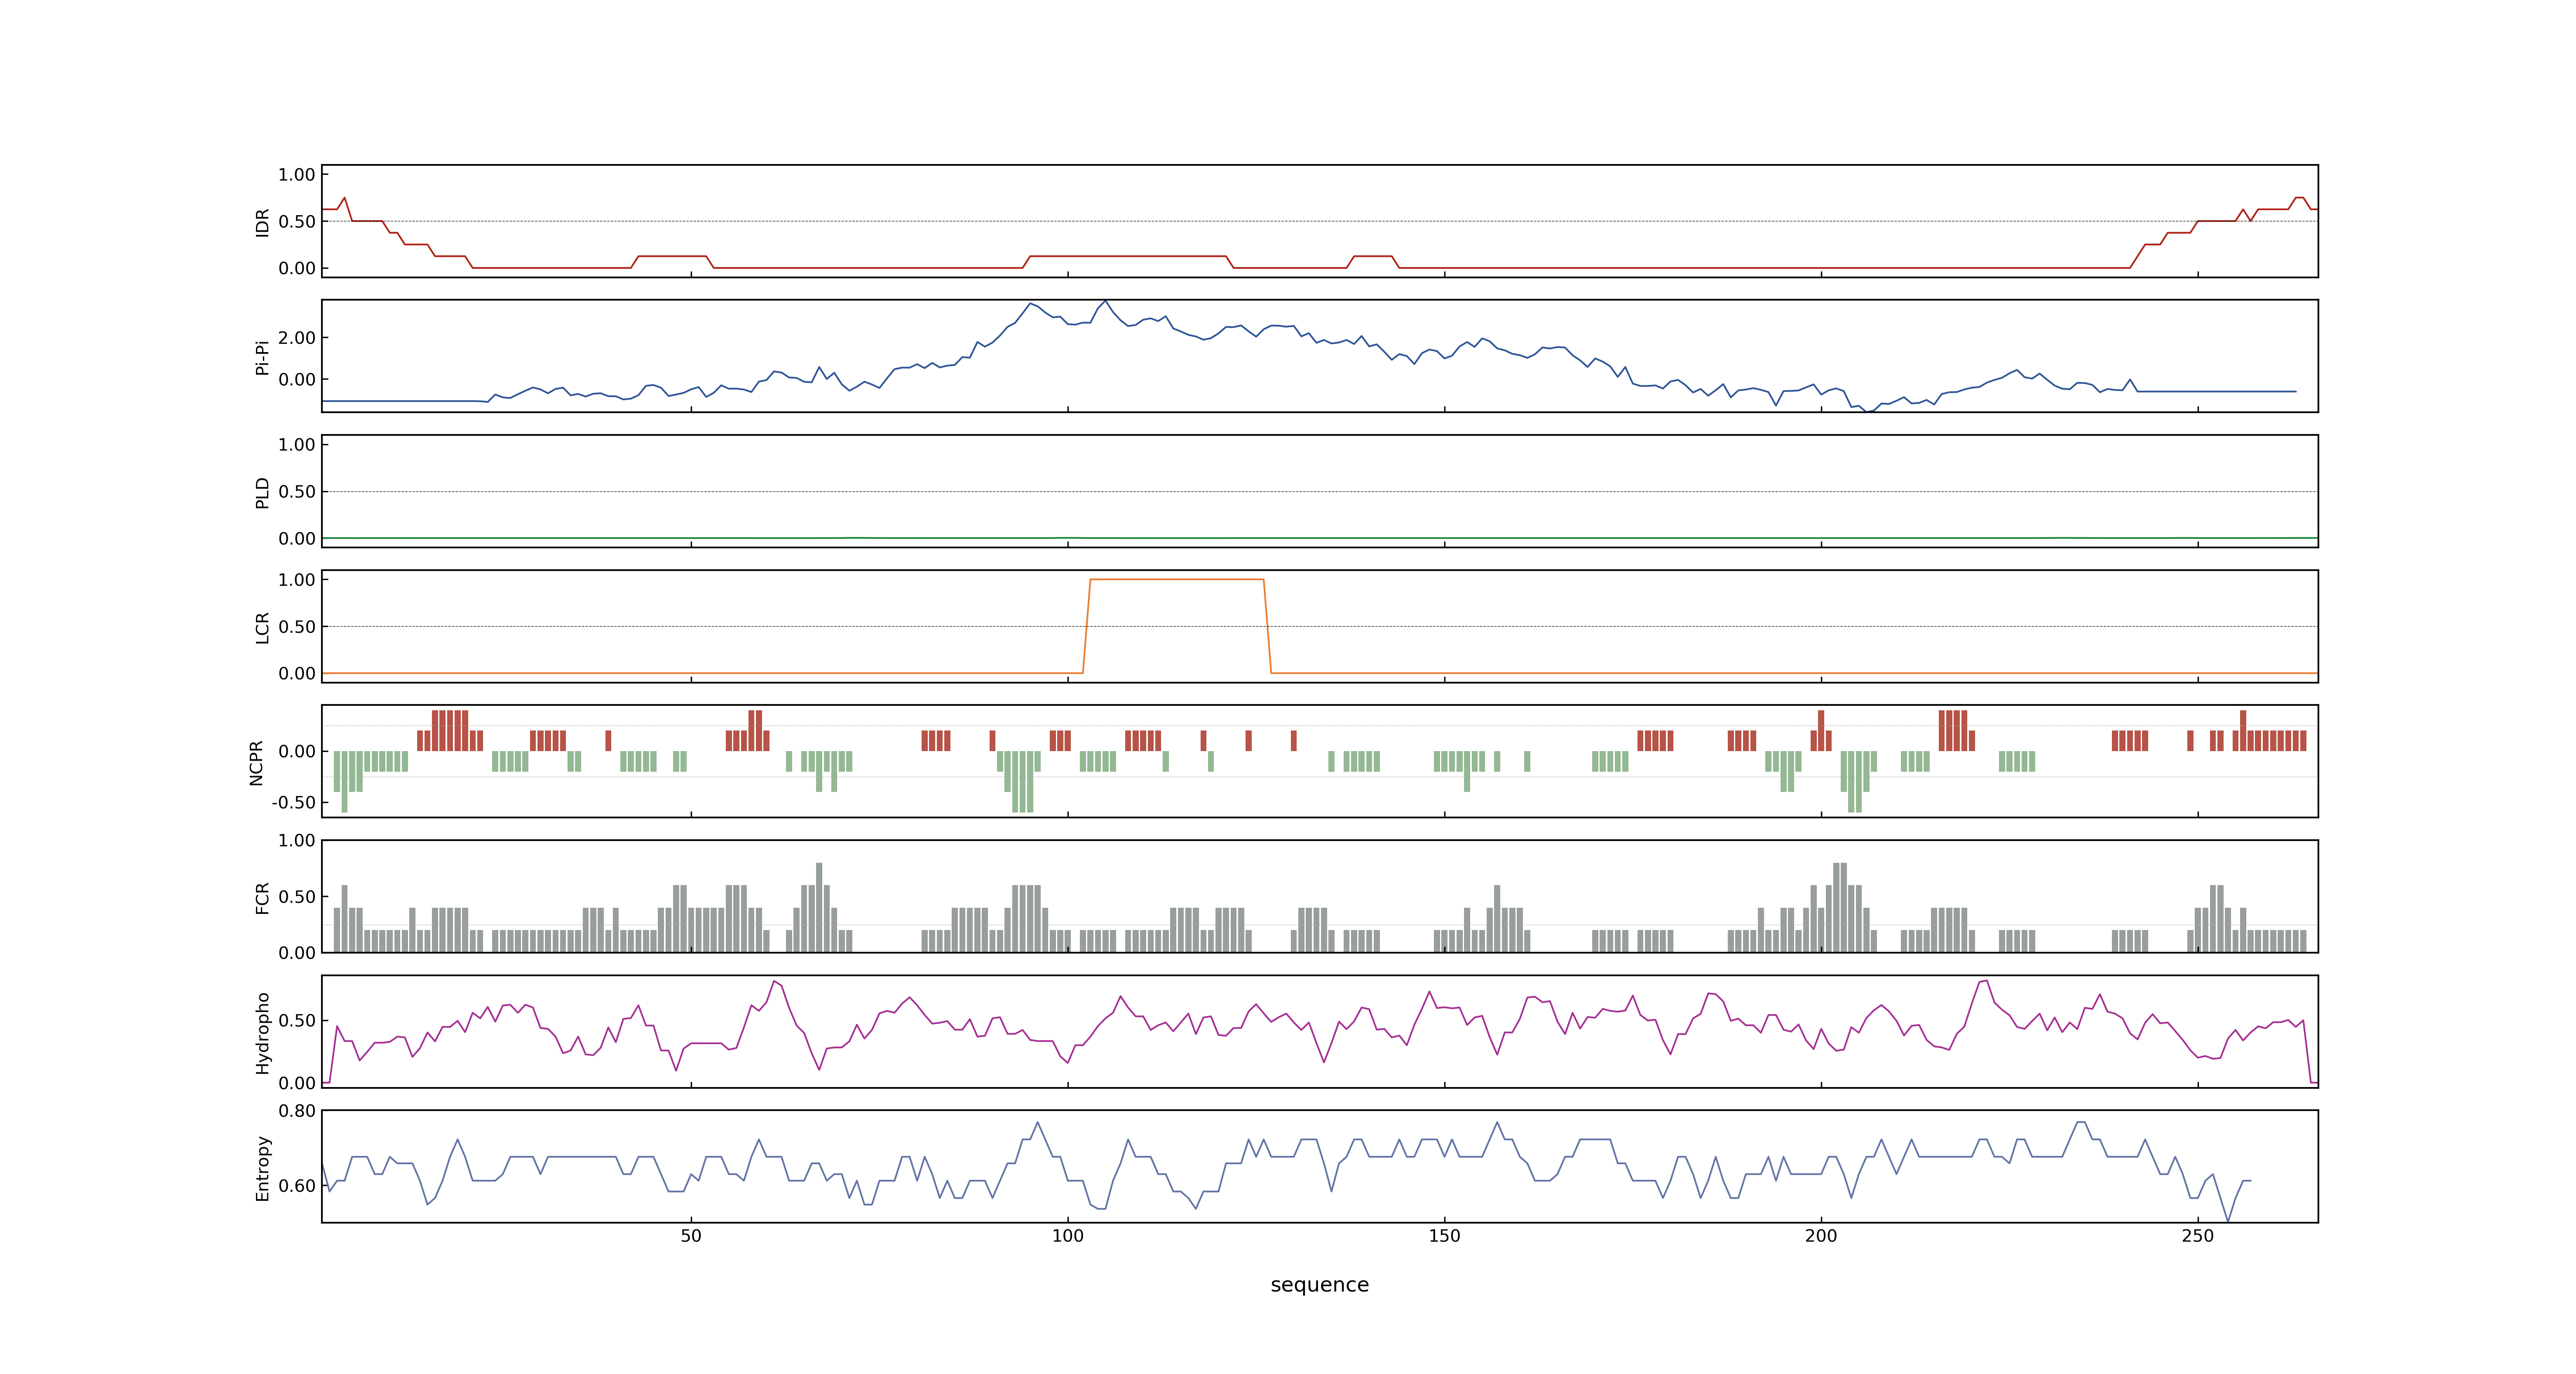
Task: Click the FCR y-axis label
Action: tap(262, 898)
